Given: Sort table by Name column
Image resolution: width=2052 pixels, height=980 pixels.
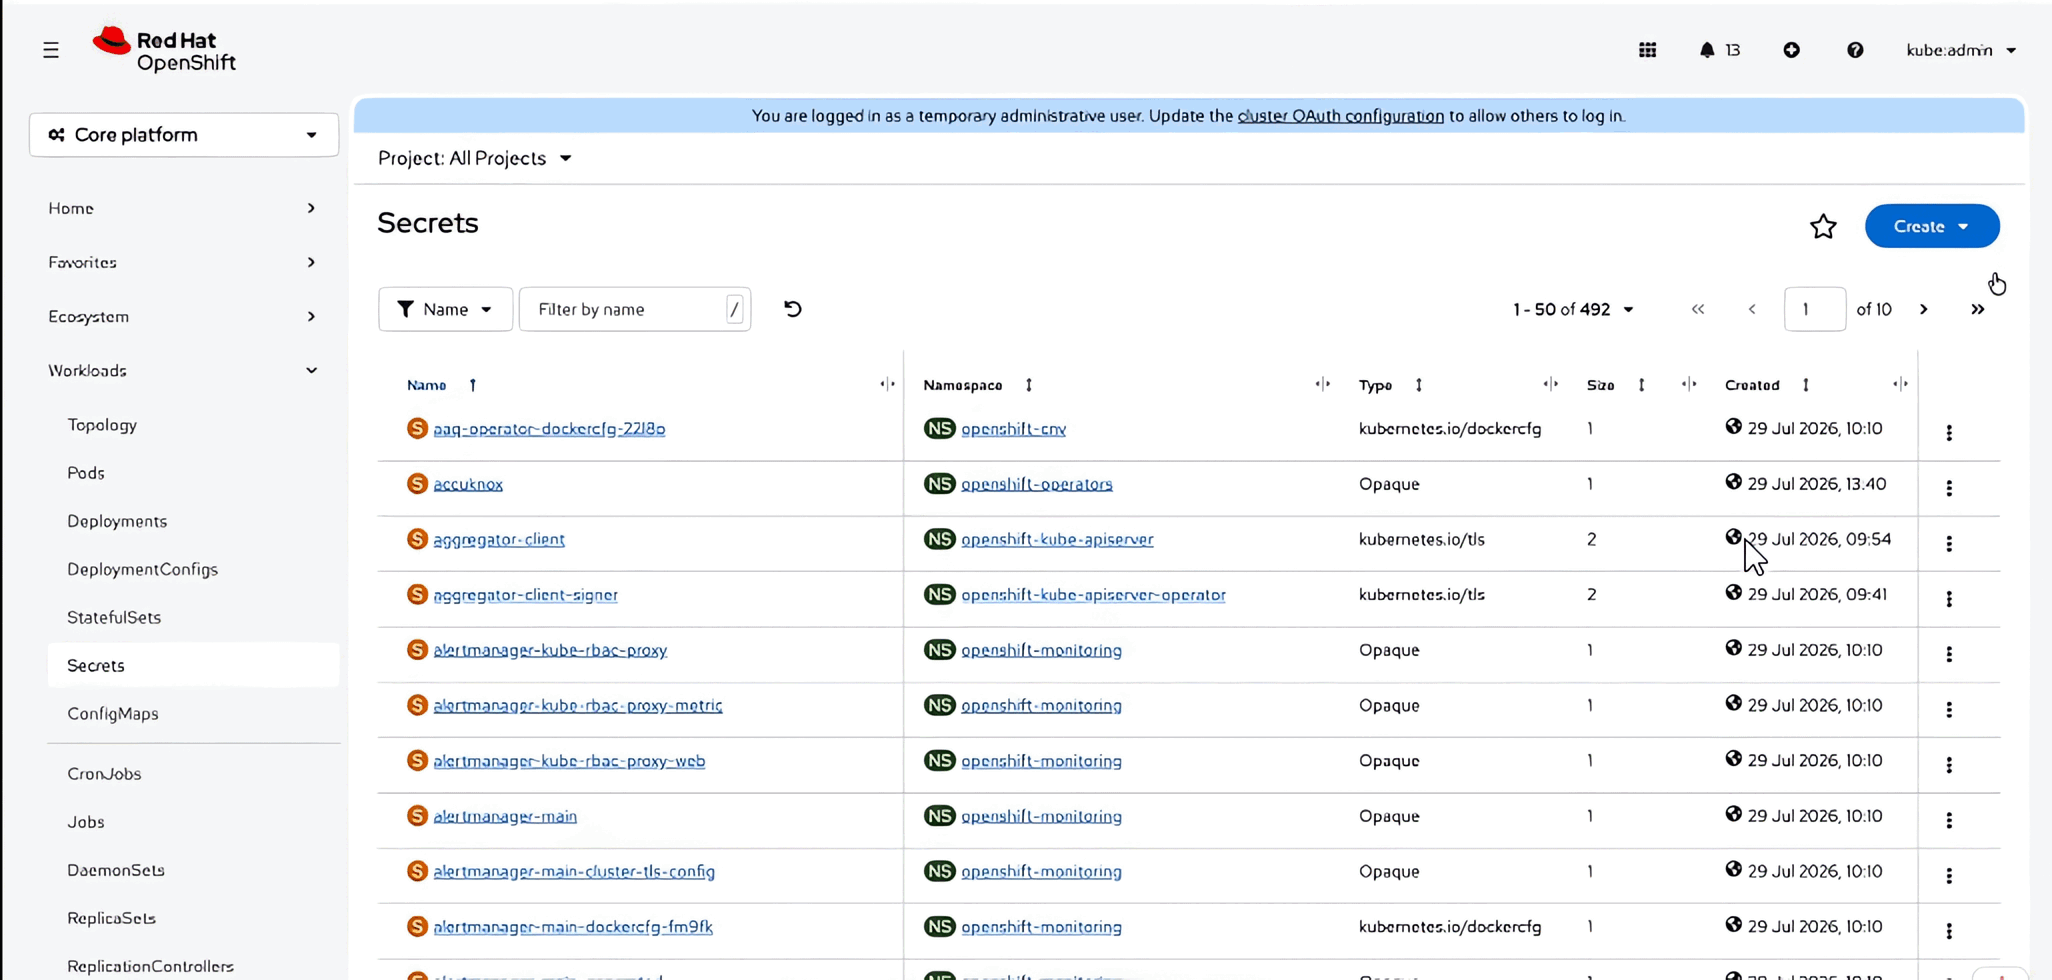Looking at the screenshot, I should point(441,385).
